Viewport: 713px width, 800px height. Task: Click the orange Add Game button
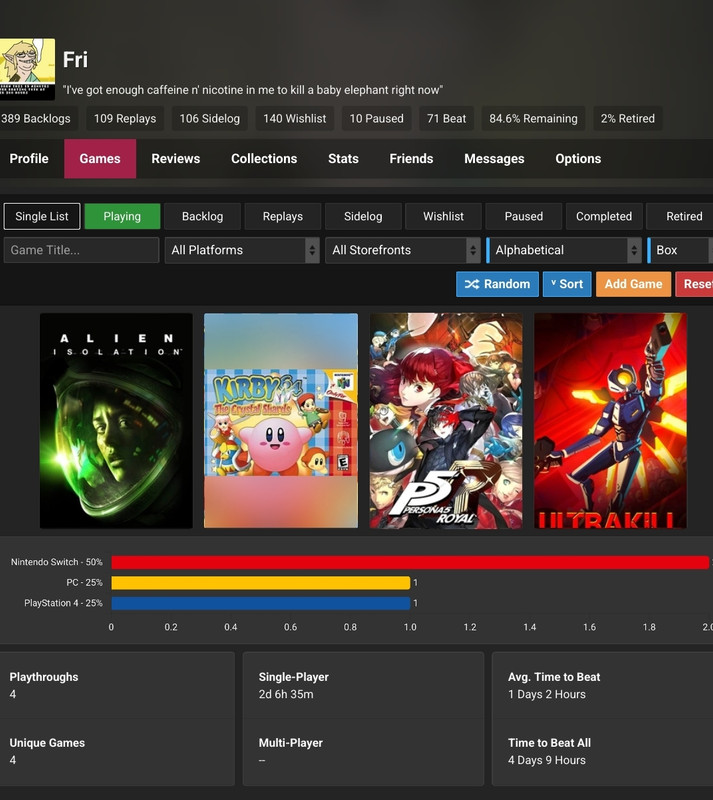(633, 284)
